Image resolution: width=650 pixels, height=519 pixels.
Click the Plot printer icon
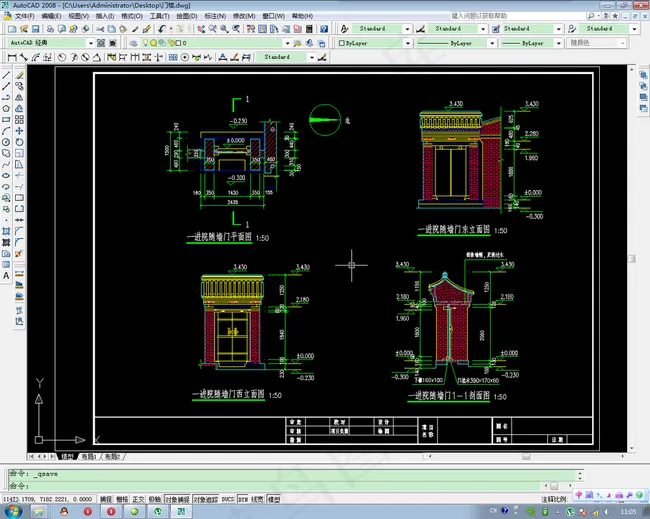pos(50,29)
